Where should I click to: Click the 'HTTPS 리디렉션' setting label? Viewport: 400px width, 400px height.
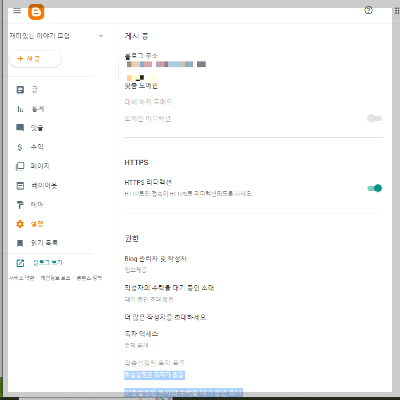[x=148, y=182]
